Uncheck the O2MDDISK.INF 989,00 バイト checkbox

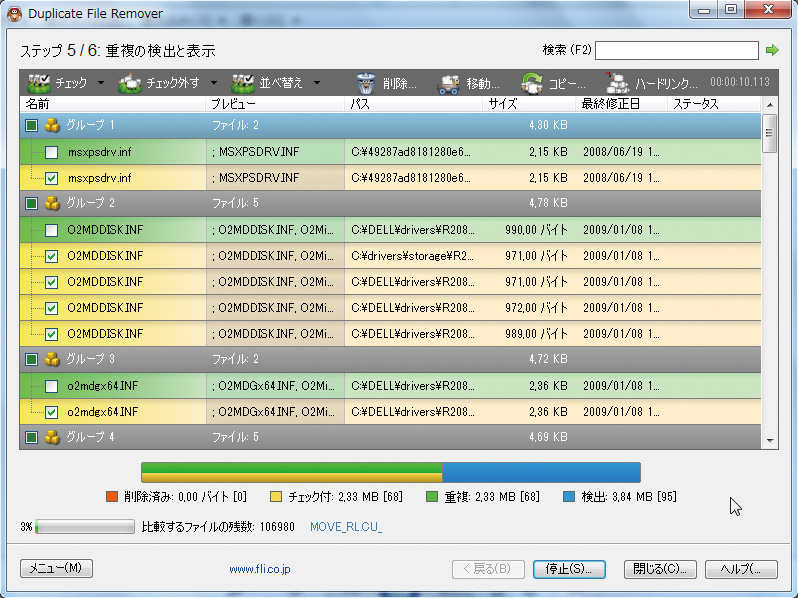(x=51, y=334)
